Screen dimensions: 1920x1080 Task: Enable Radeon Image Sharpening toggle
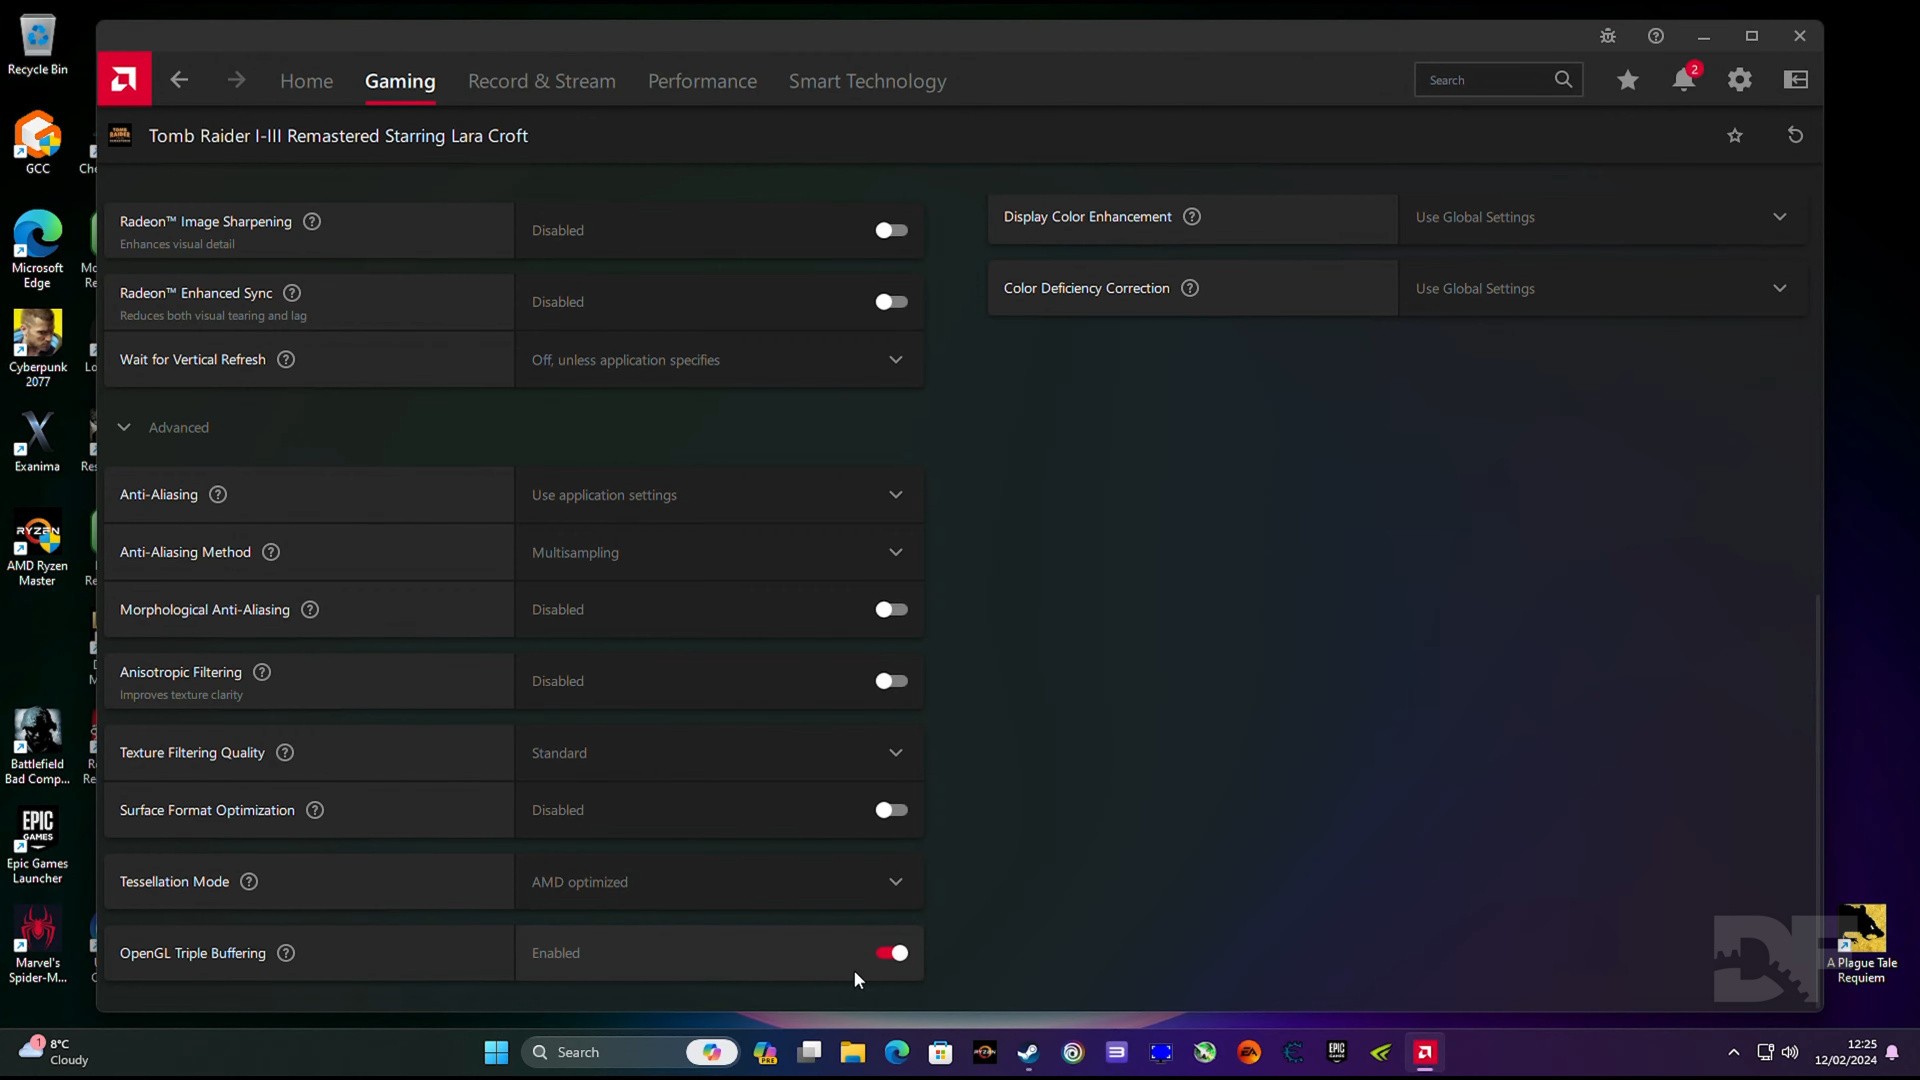(890, 230)
